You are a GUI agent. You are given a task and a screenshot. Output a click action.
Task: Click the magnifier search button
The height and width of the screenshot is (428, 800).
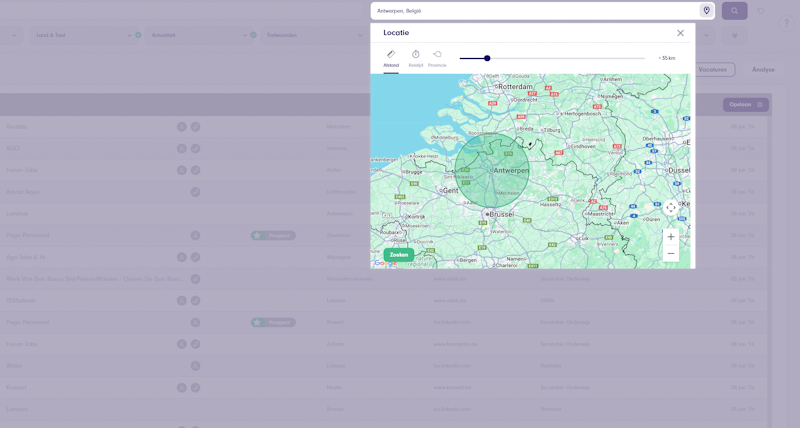coord(734,11)
